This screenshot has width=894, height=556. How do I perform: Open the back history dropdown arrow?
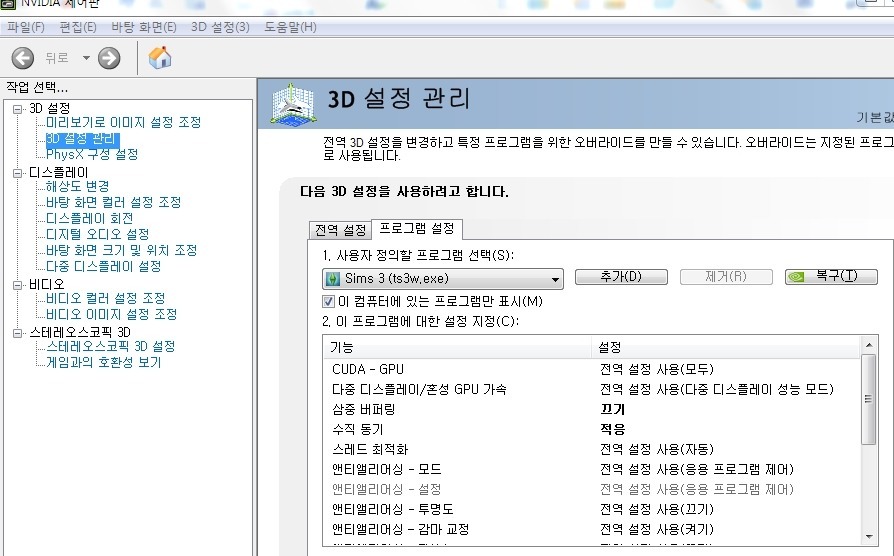pos(86,58)
